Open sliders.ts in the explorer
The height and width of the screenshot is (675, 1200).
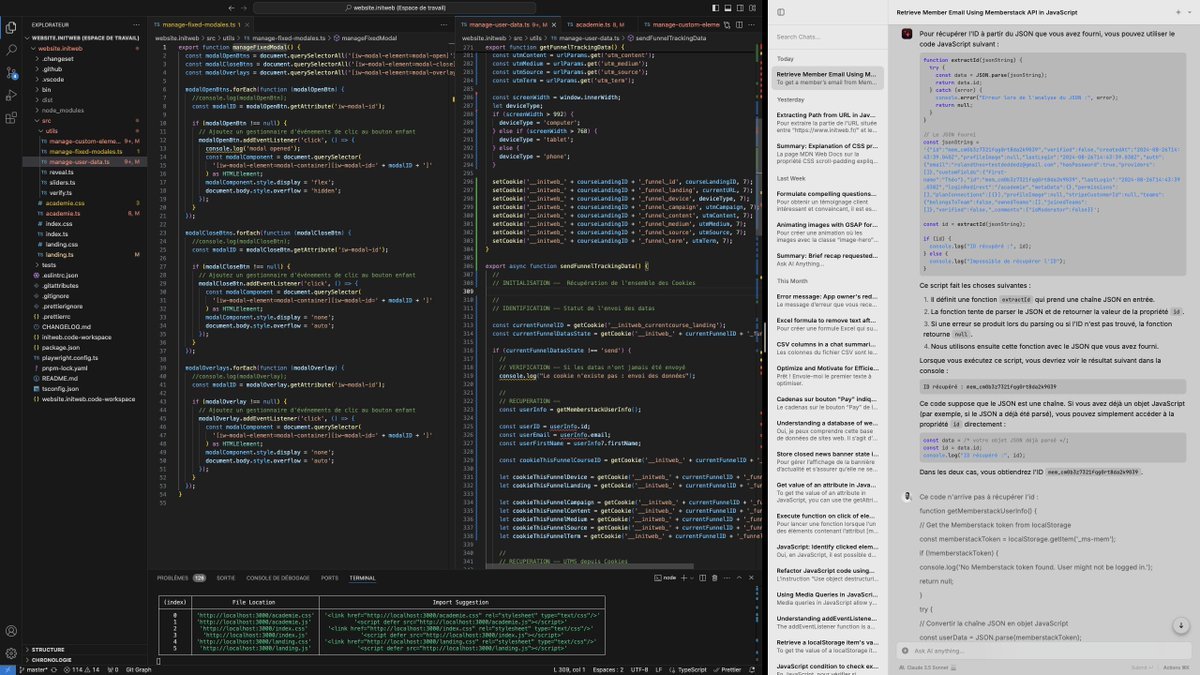[60, 182]
